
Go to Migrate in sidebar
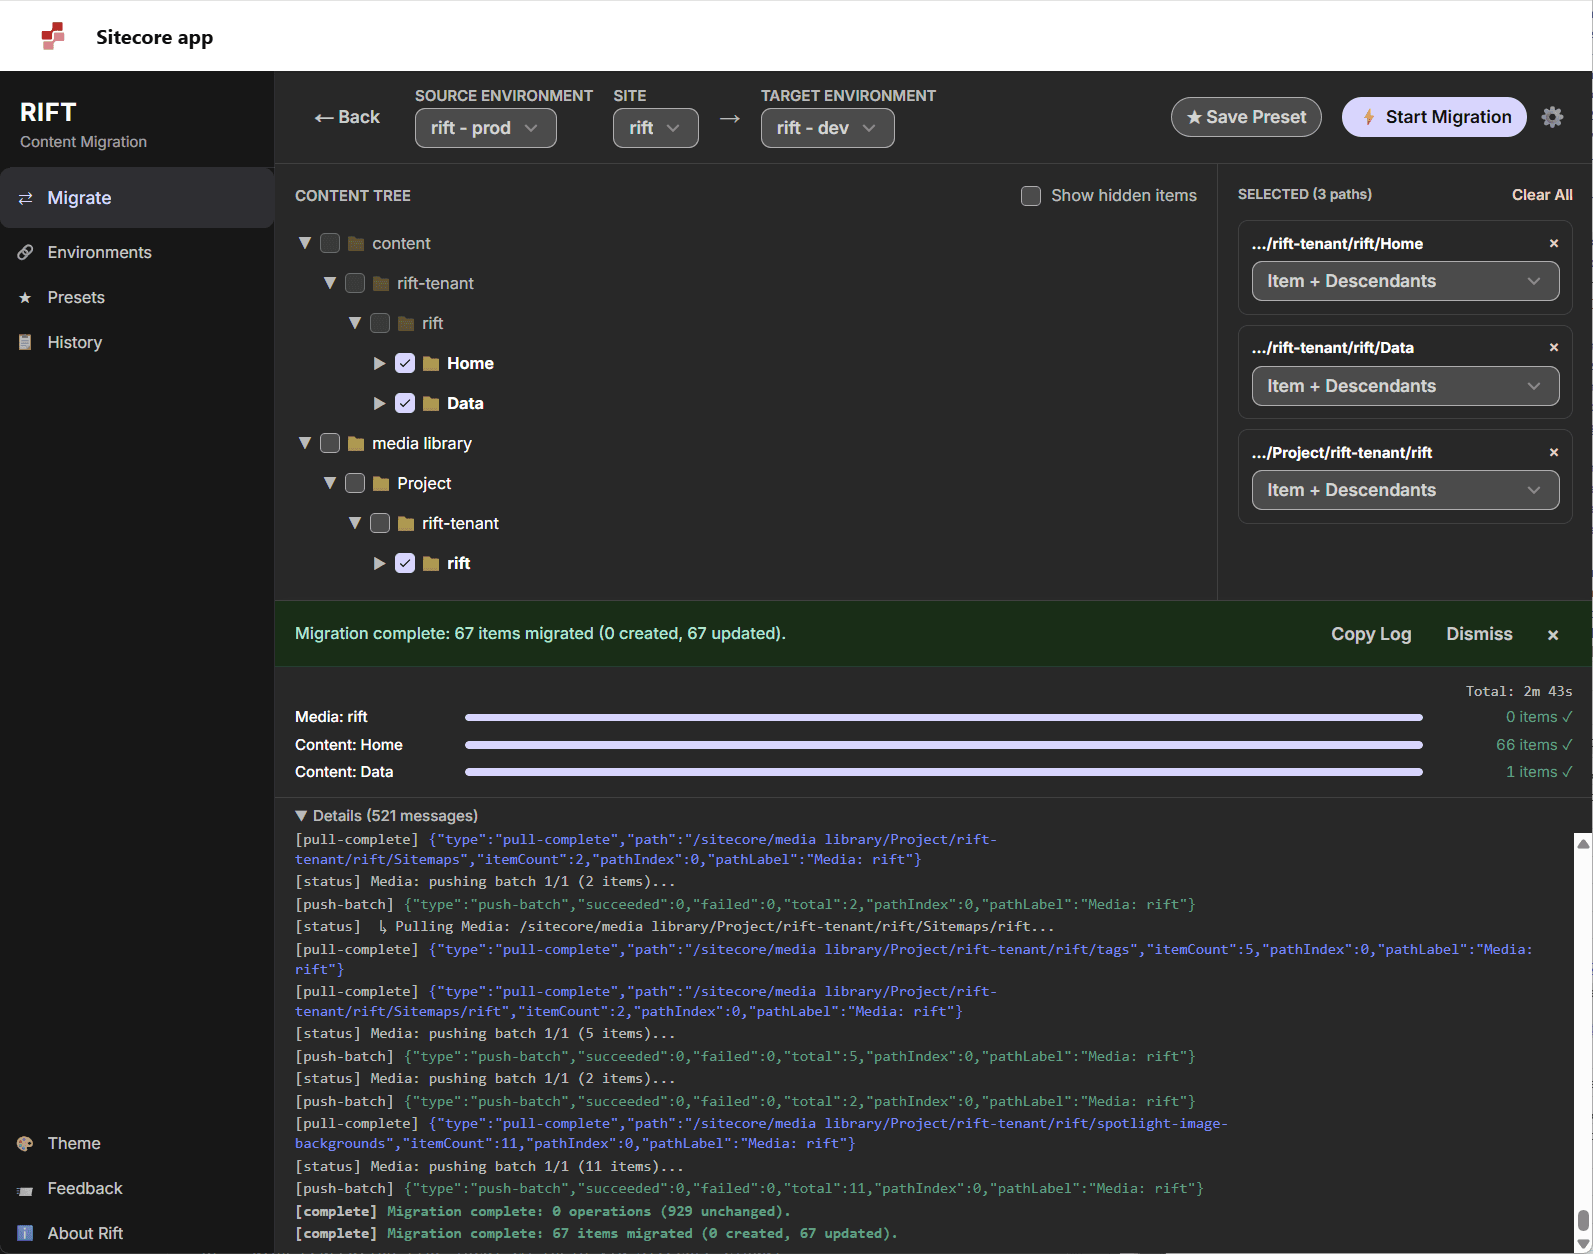click(x=137, y=198)
